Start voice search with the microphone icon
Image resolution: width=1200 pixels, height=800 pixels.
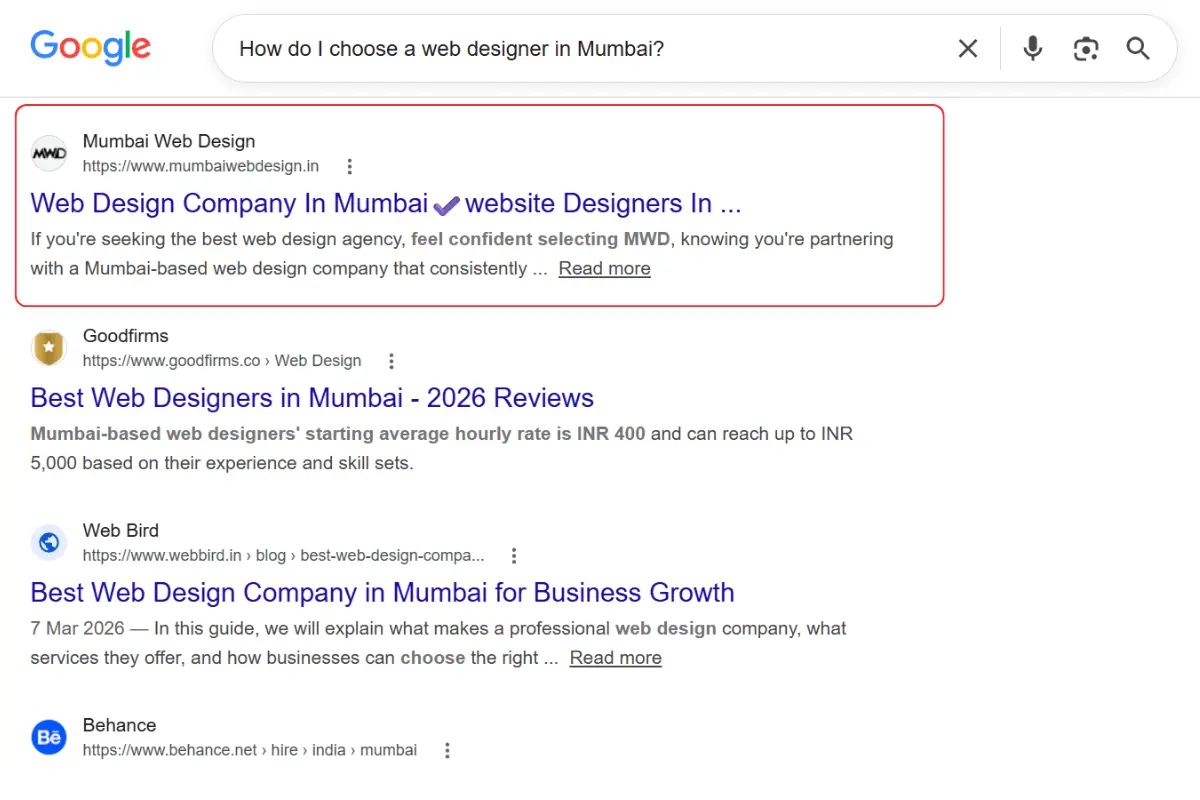[1033, 48]
